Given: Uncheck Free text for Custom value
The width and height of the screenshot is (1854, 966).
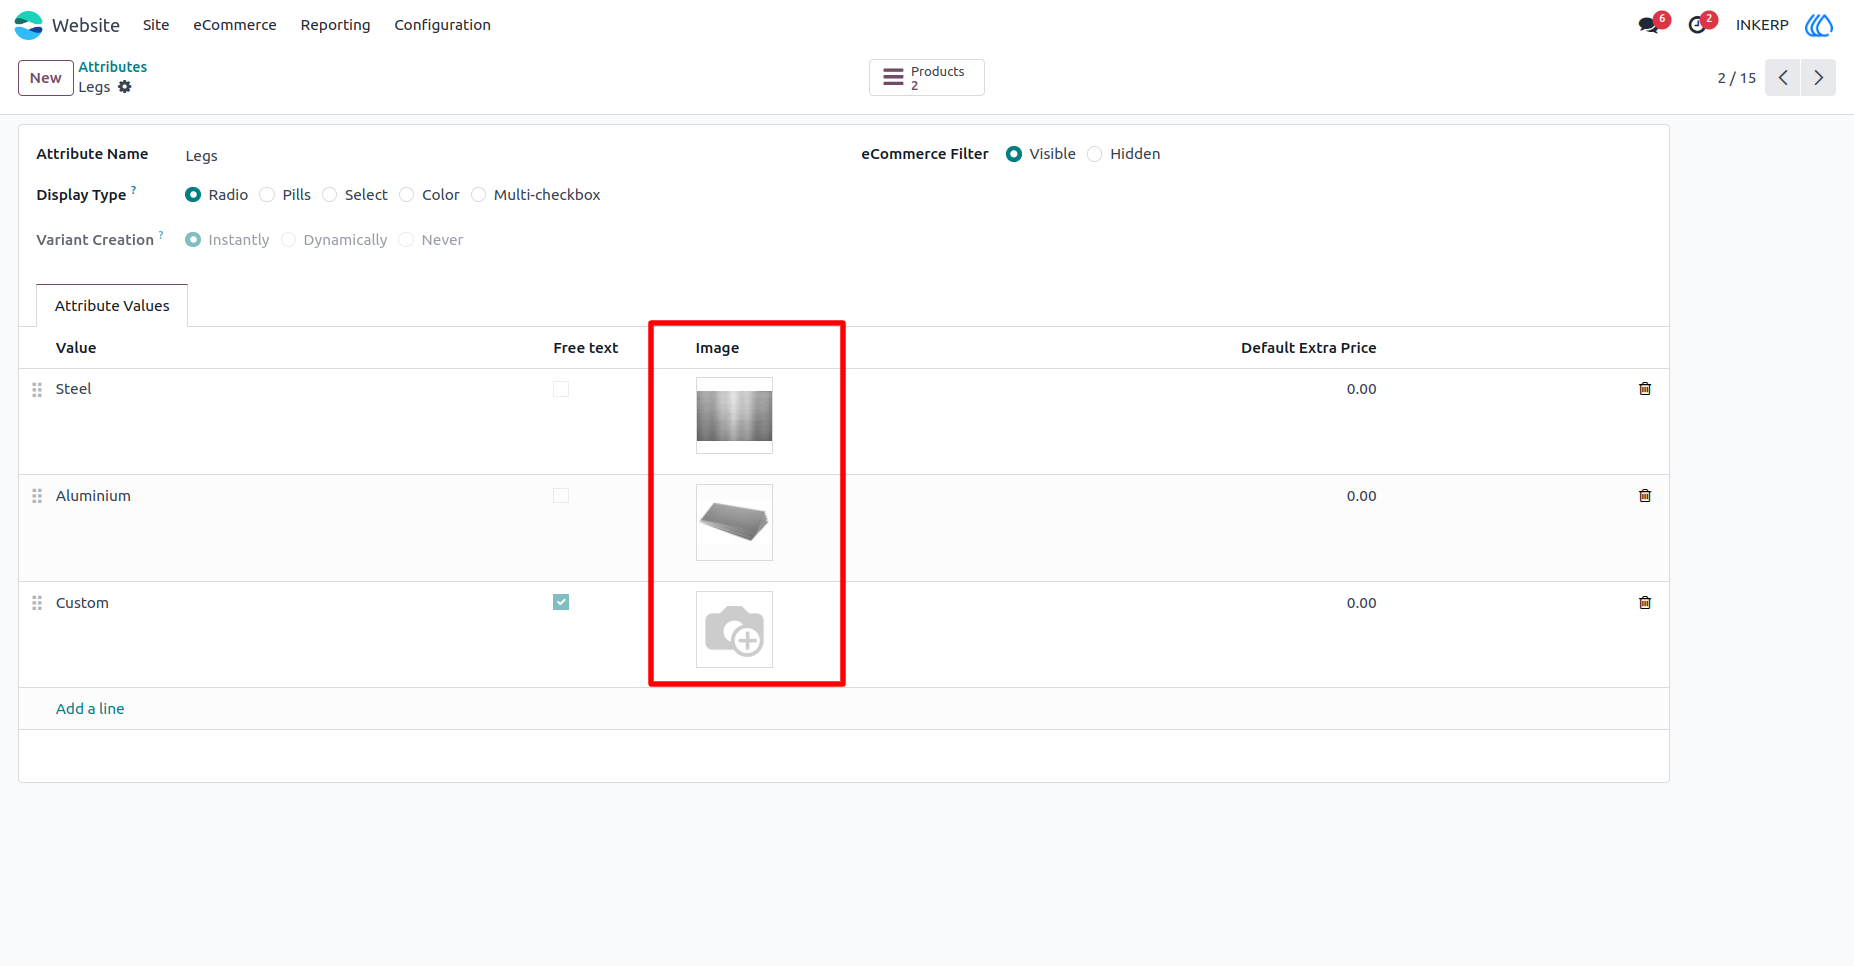Looking at the screenshot, I should tap(561, 602).
